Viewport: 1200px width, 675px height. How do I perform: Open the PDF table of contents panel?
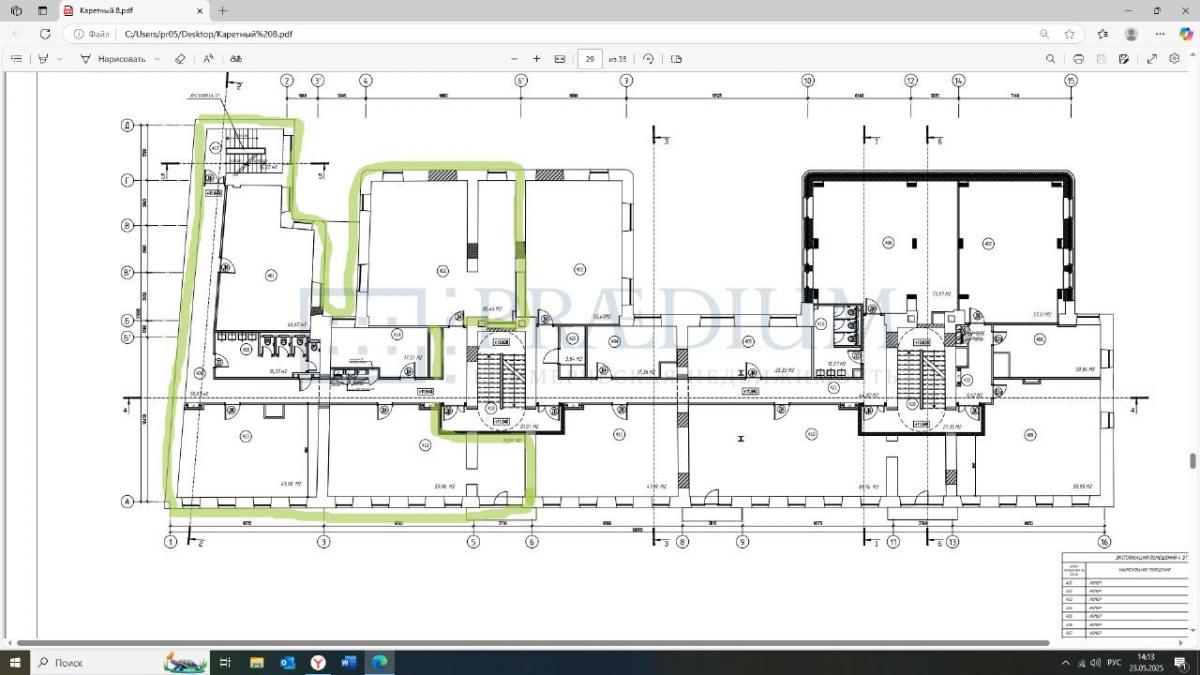coord(16,59)
